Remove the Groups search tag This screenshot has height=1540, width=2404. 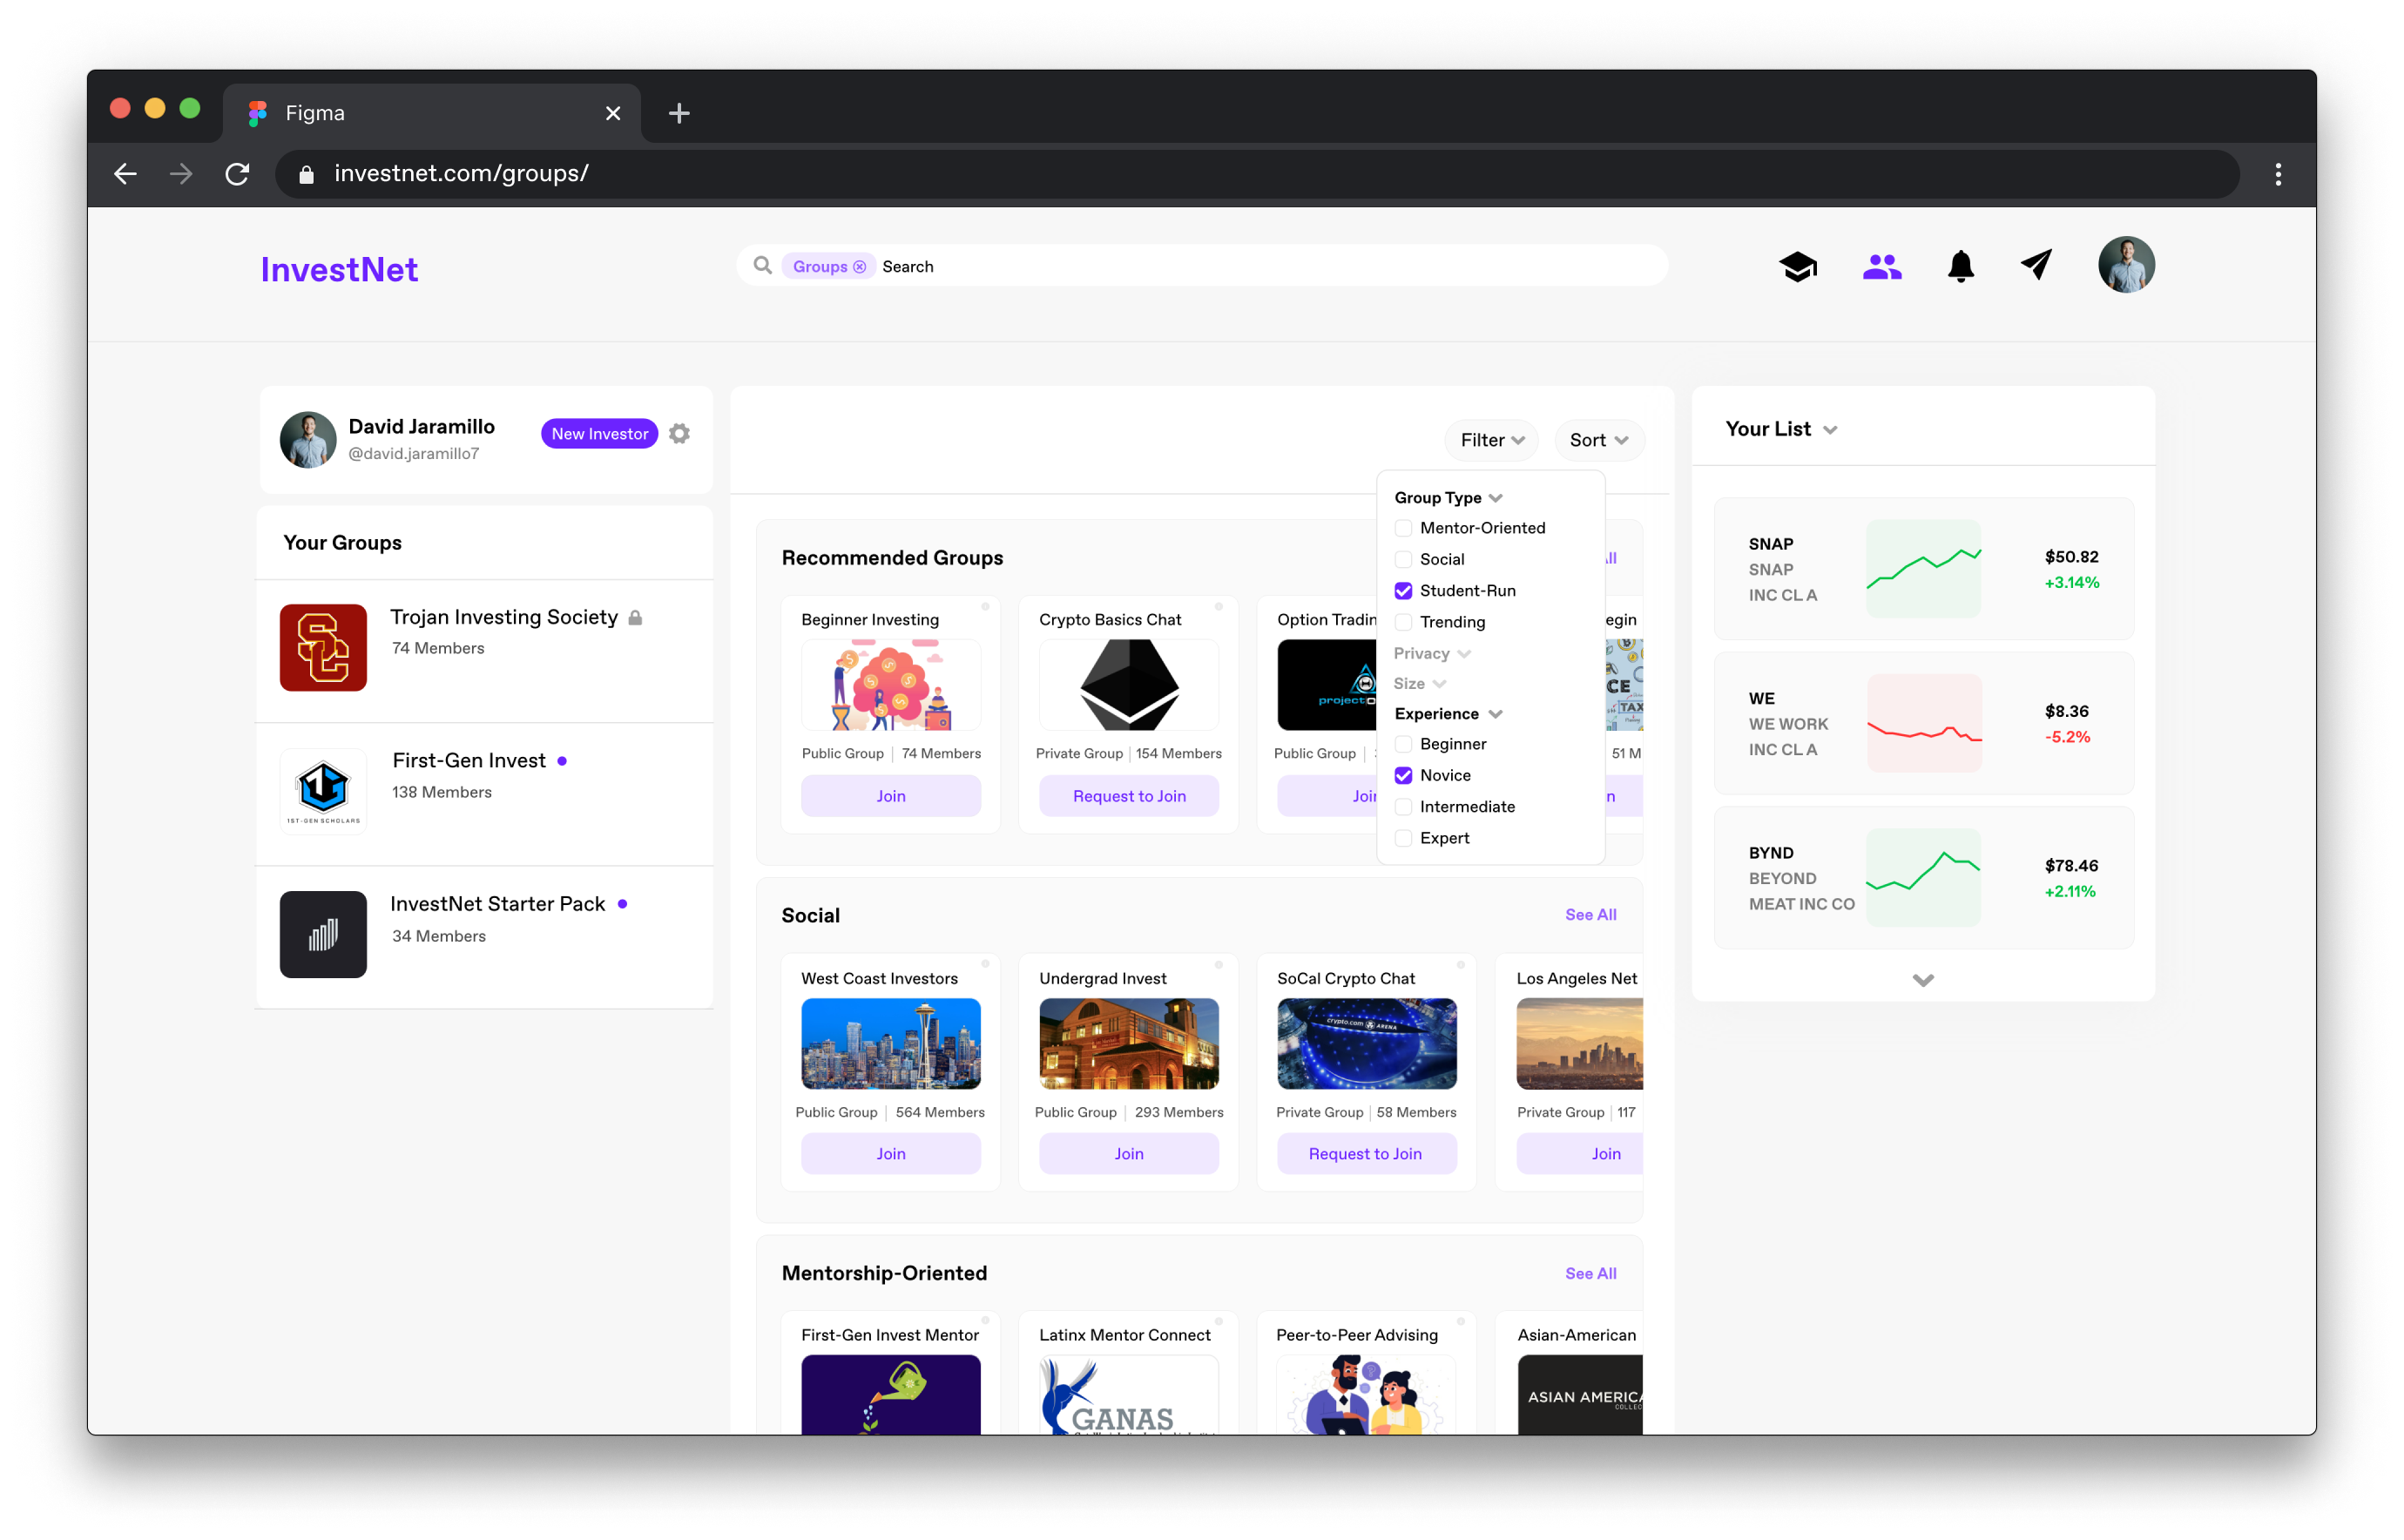point(859,267)
